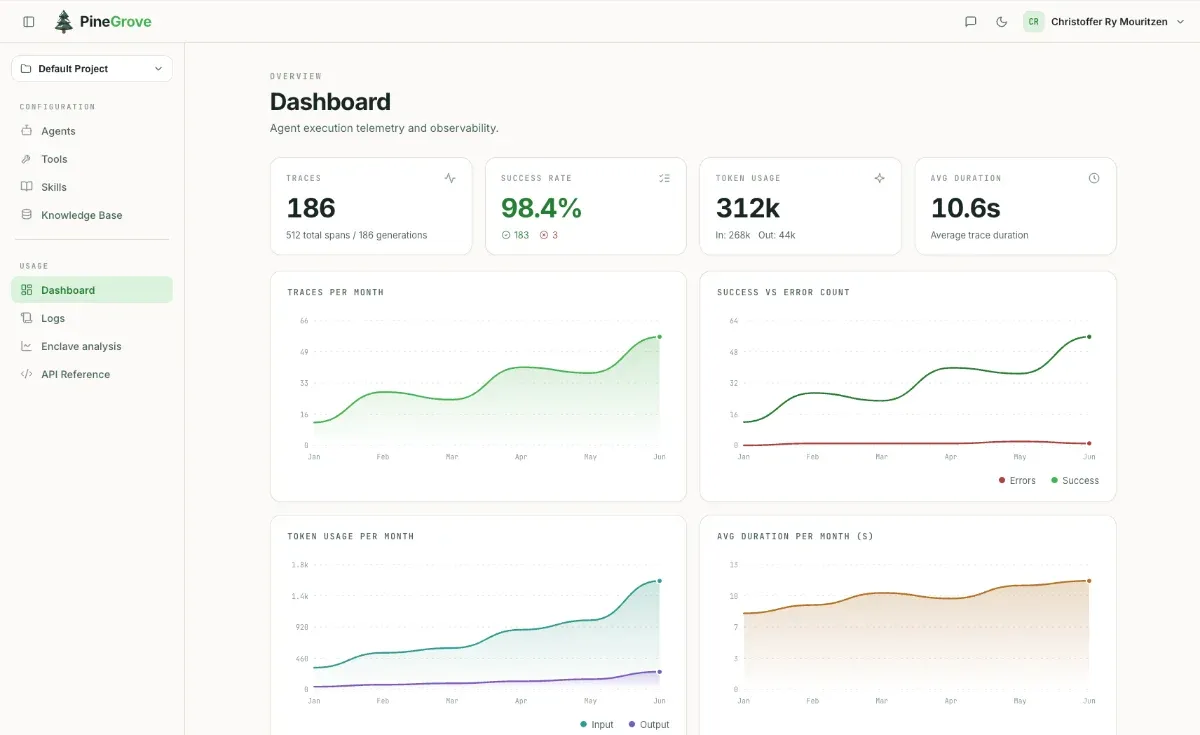The image size is (1200, 735).
Task: Click the Dashboard page heading
Action: pyautogui.click(x=330, y=102)
